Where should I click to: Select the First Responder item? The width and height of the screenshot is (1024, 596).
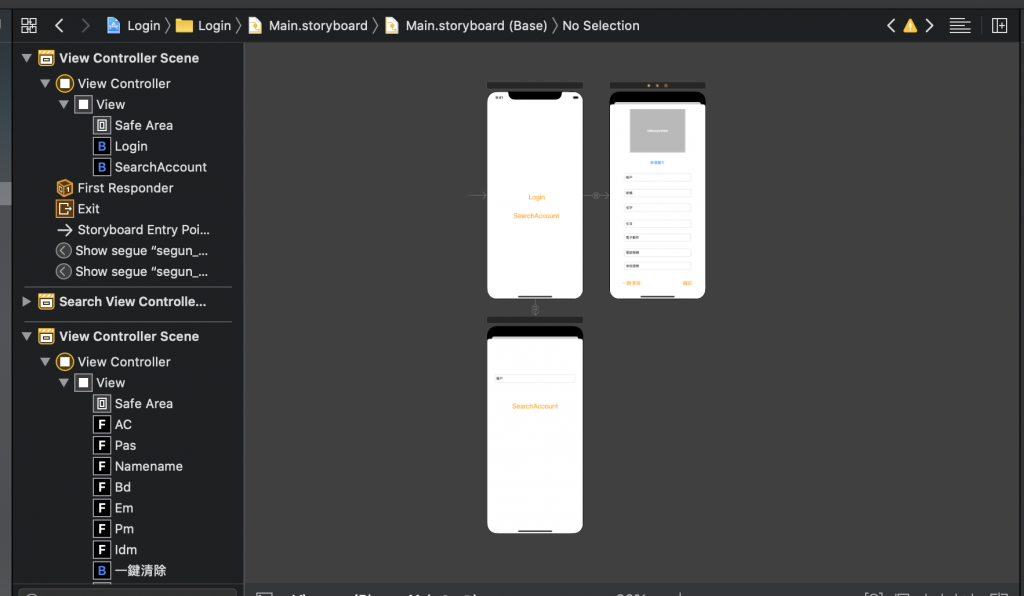115,188
